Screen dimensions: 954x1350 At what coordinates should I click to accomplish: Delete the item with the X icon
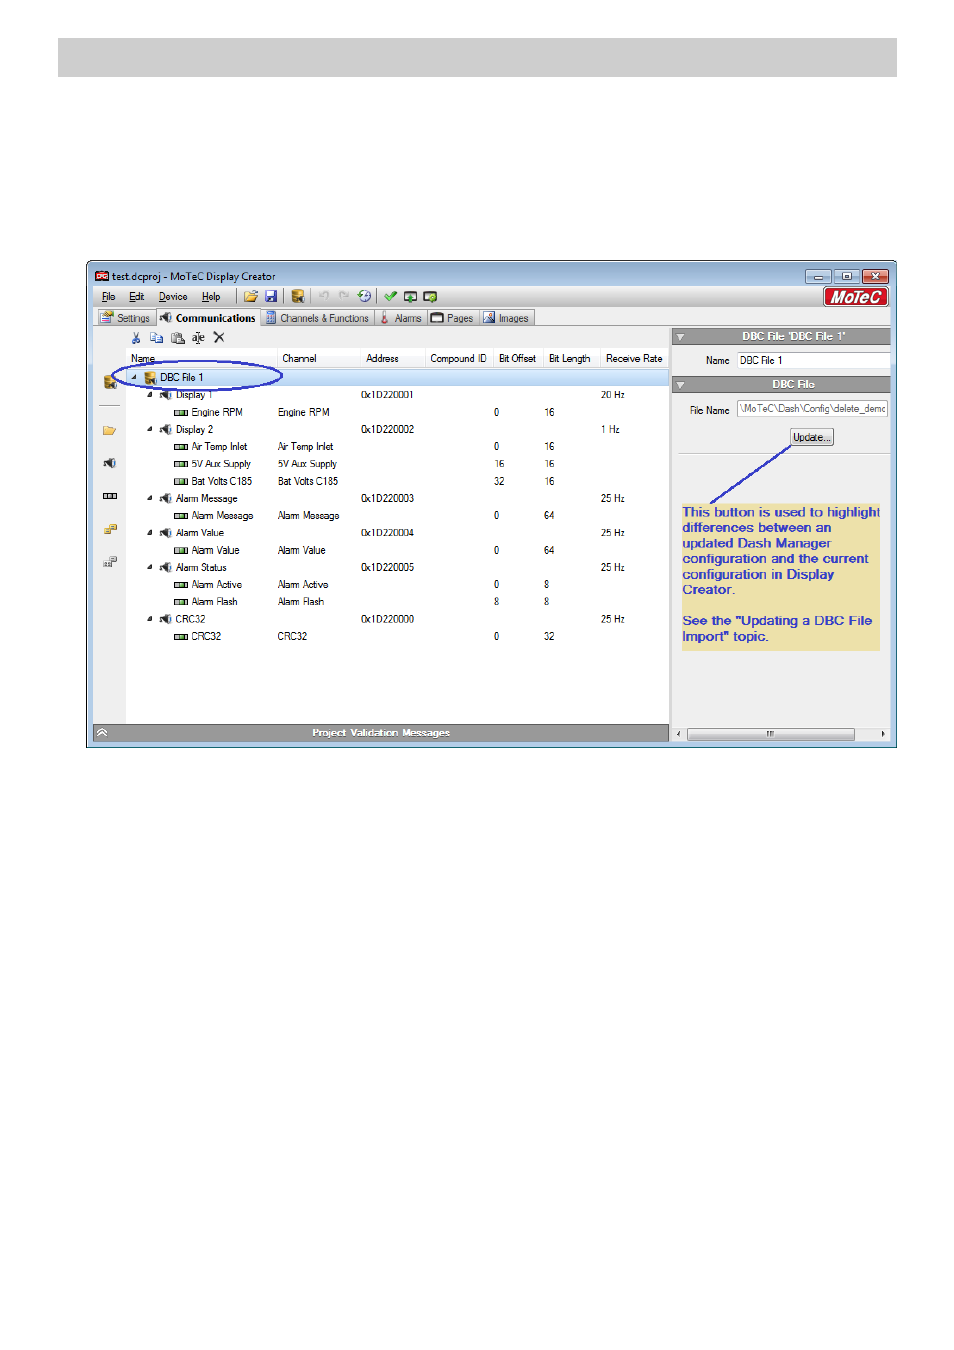point(219,338)
